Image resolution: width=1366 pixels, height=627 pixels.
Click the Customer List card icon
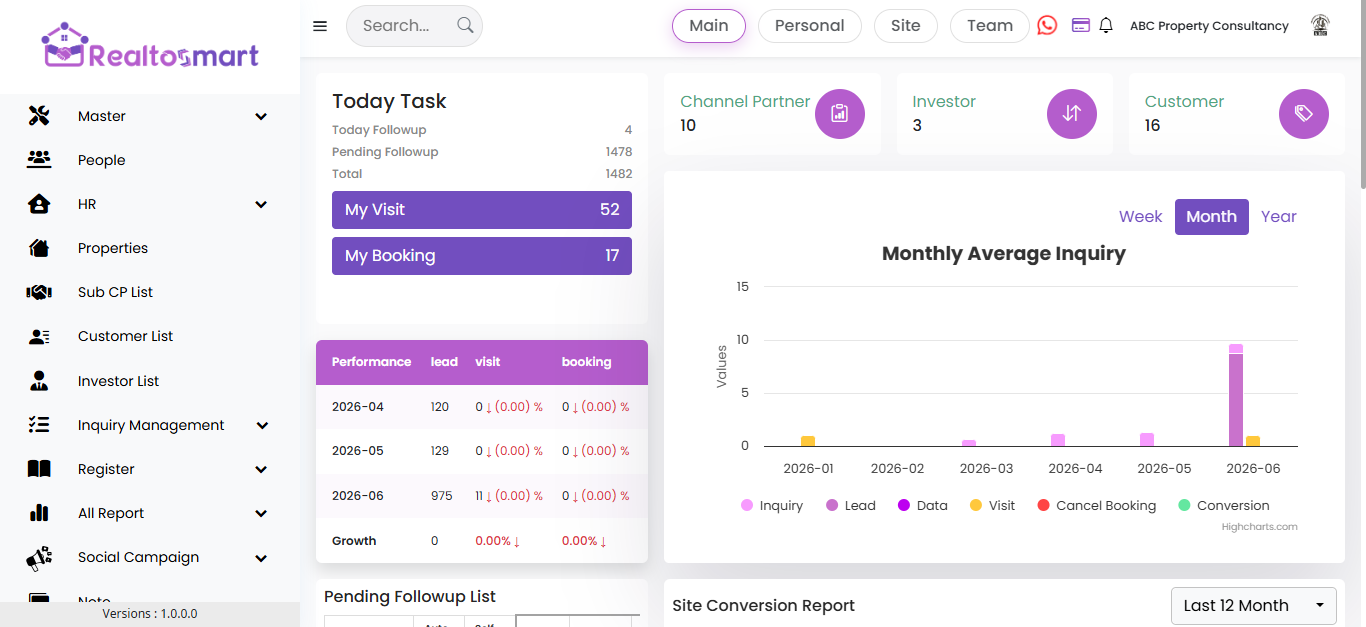(x=39, y=336)
